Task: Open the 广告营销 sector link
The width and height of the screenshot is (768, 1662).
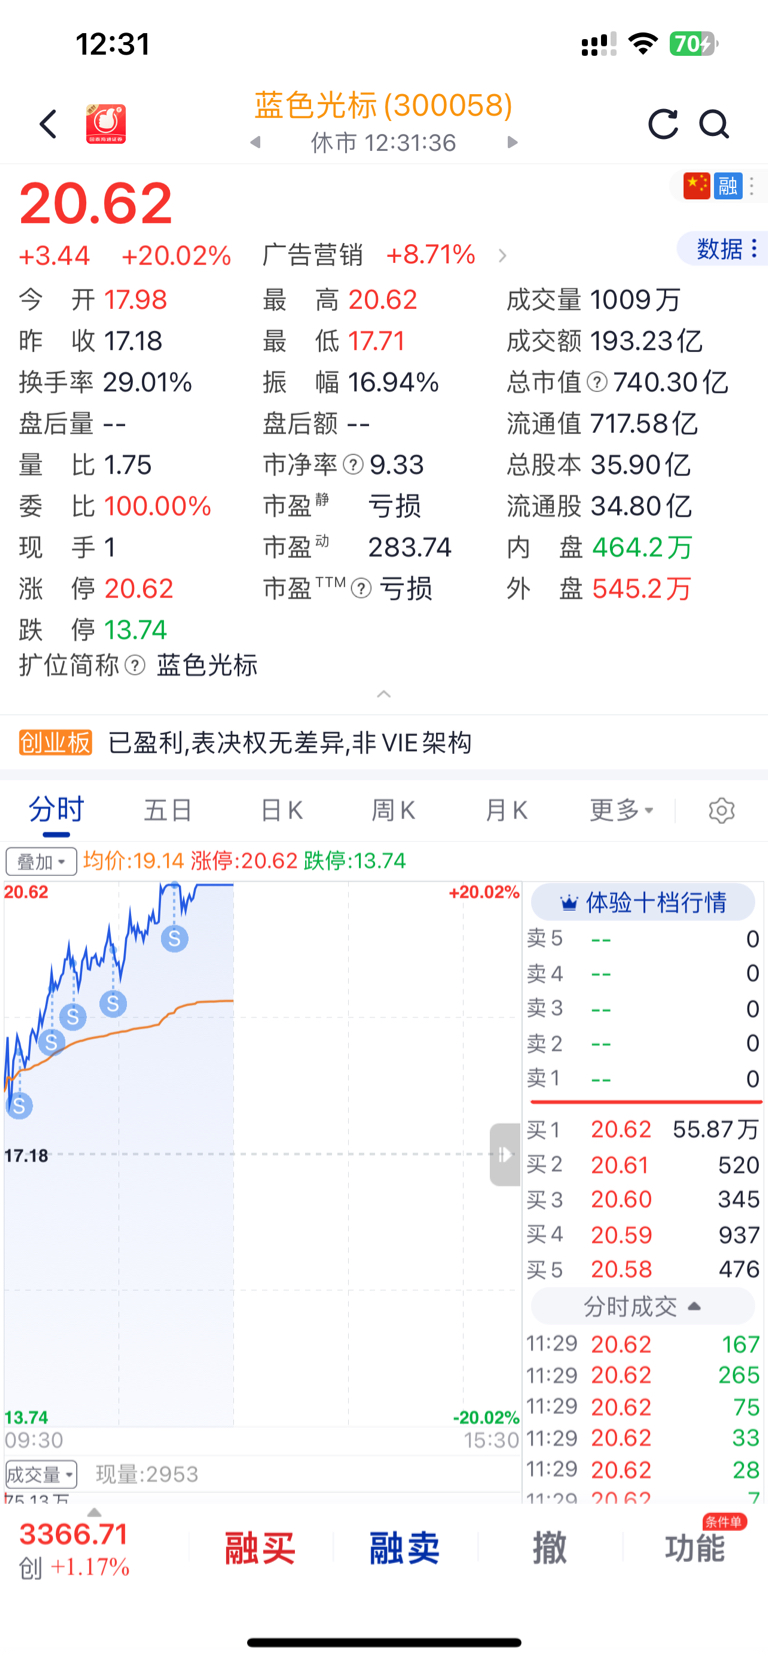Action: 312,255
